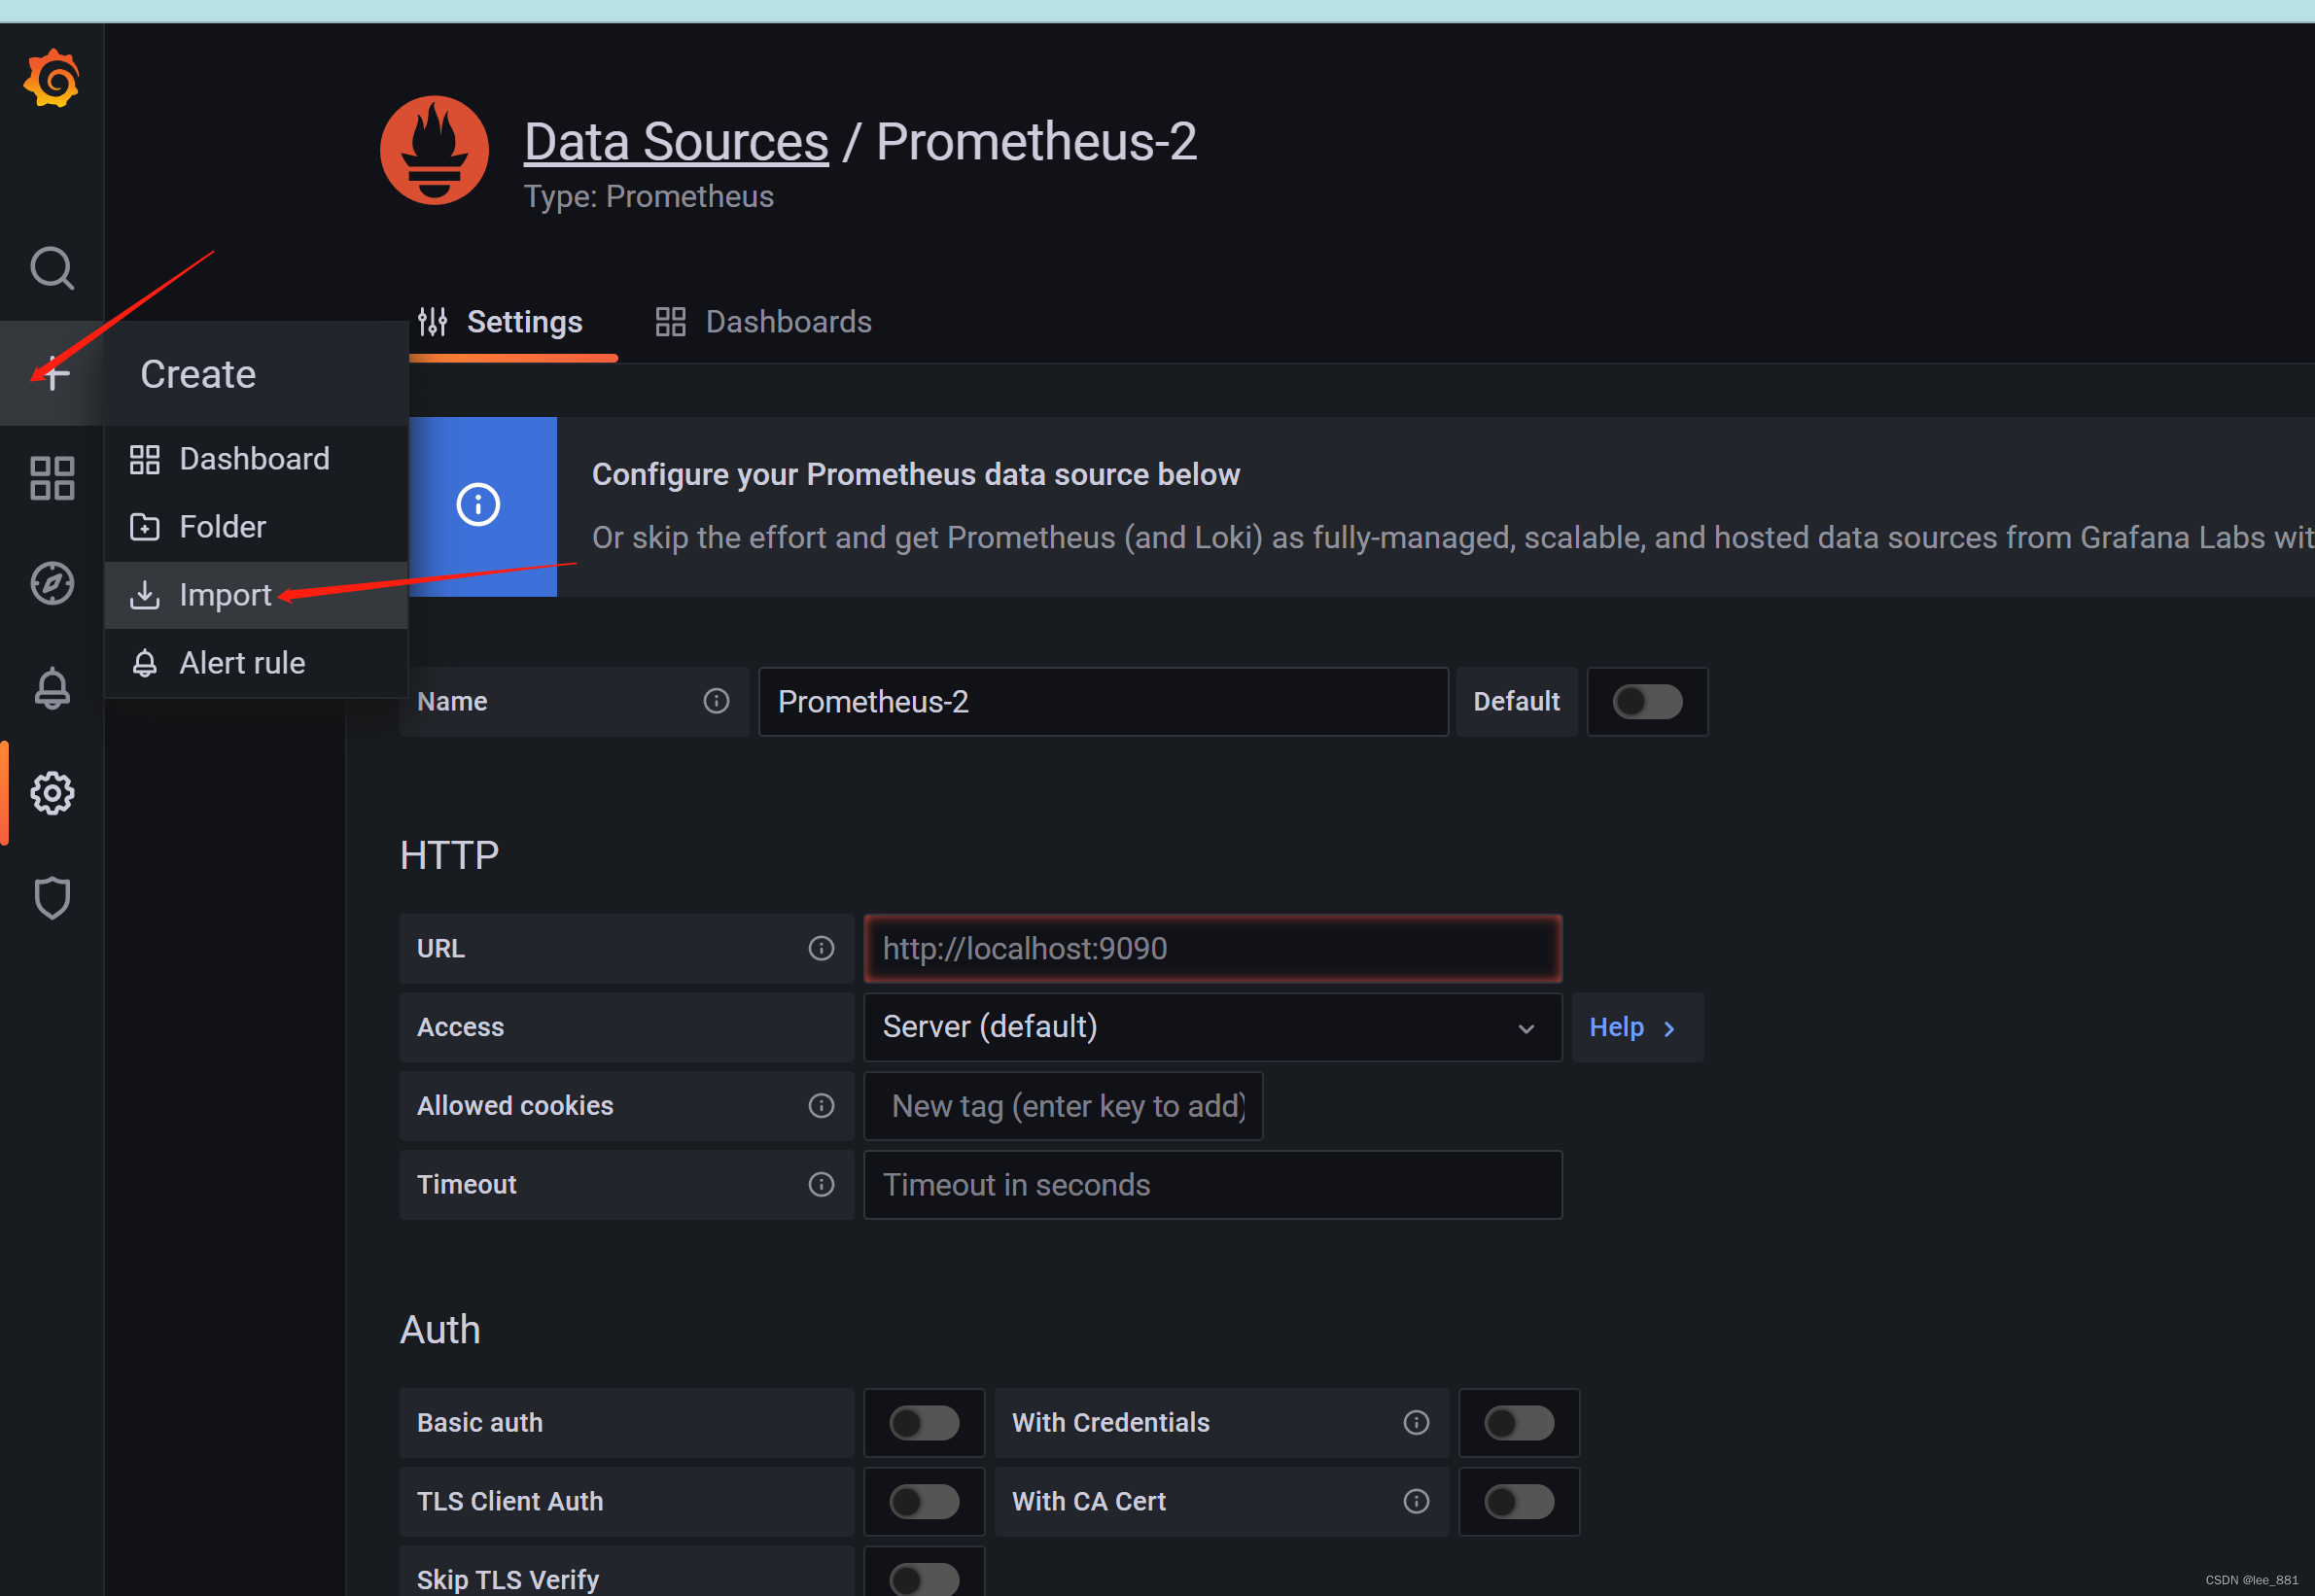Click the 'Type: Prometheus' subtitle text
This screenshot has height=1596, width=2315.
(x=648, y=196)
